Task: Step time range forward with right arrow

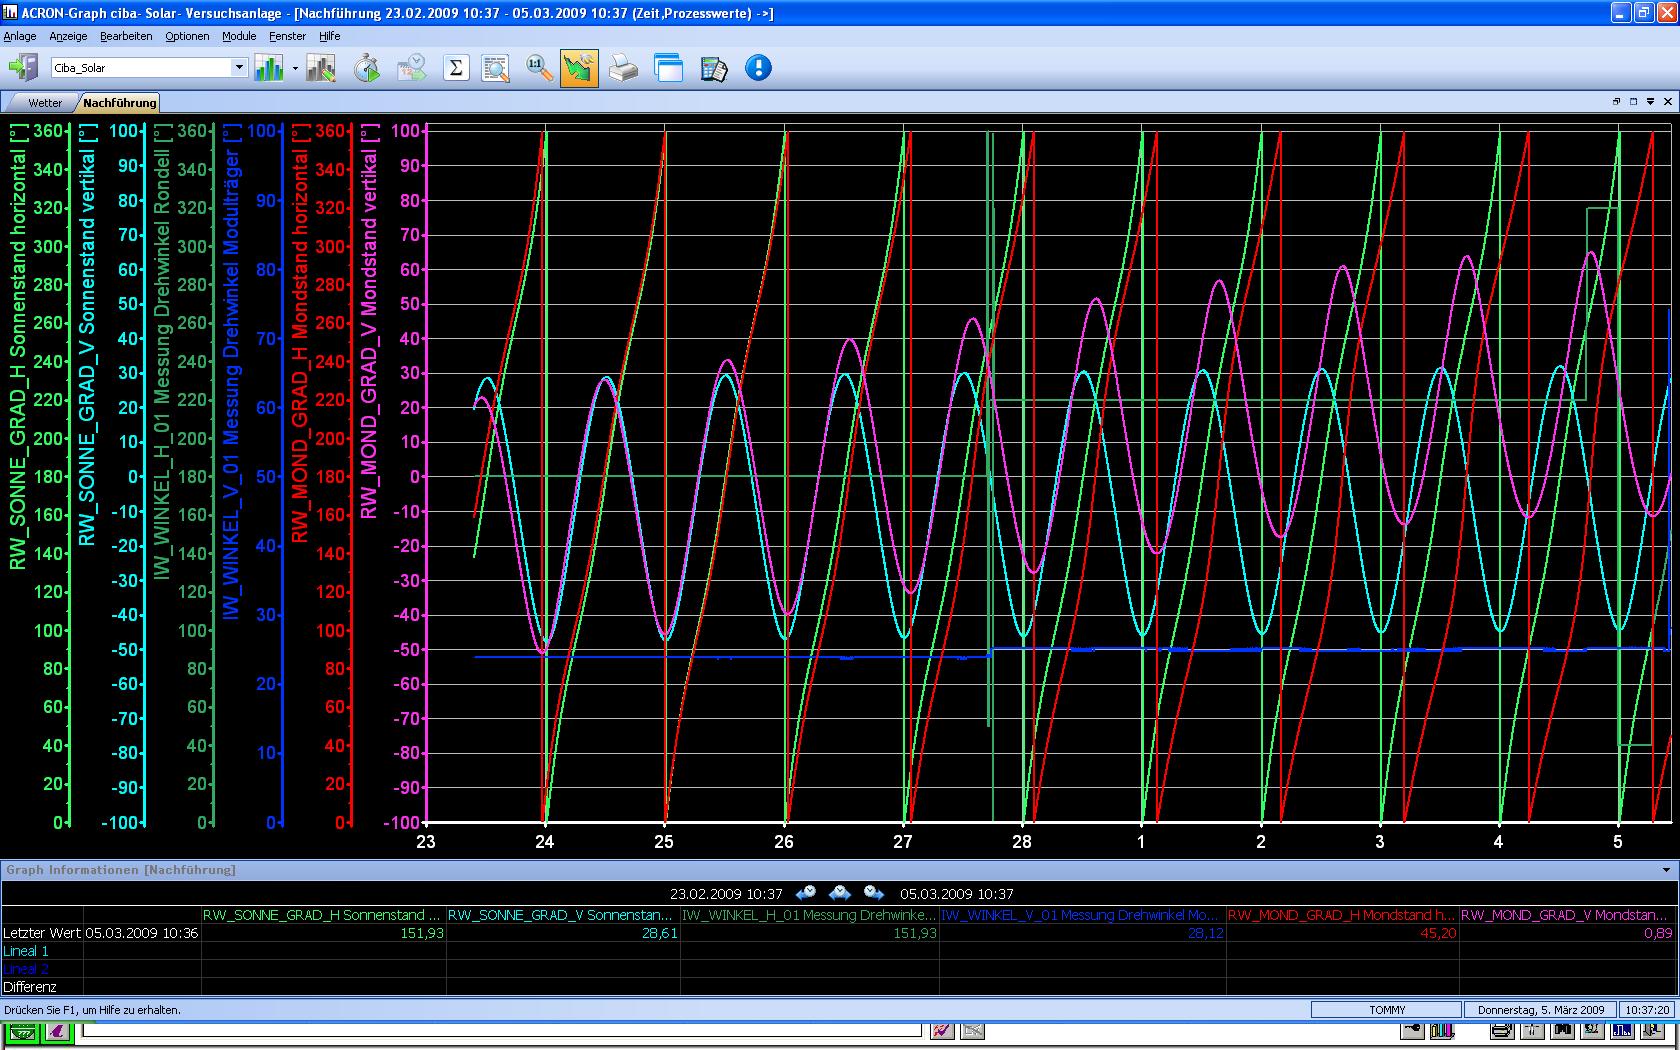Action: pyautogui.click(x=874, y=893)
